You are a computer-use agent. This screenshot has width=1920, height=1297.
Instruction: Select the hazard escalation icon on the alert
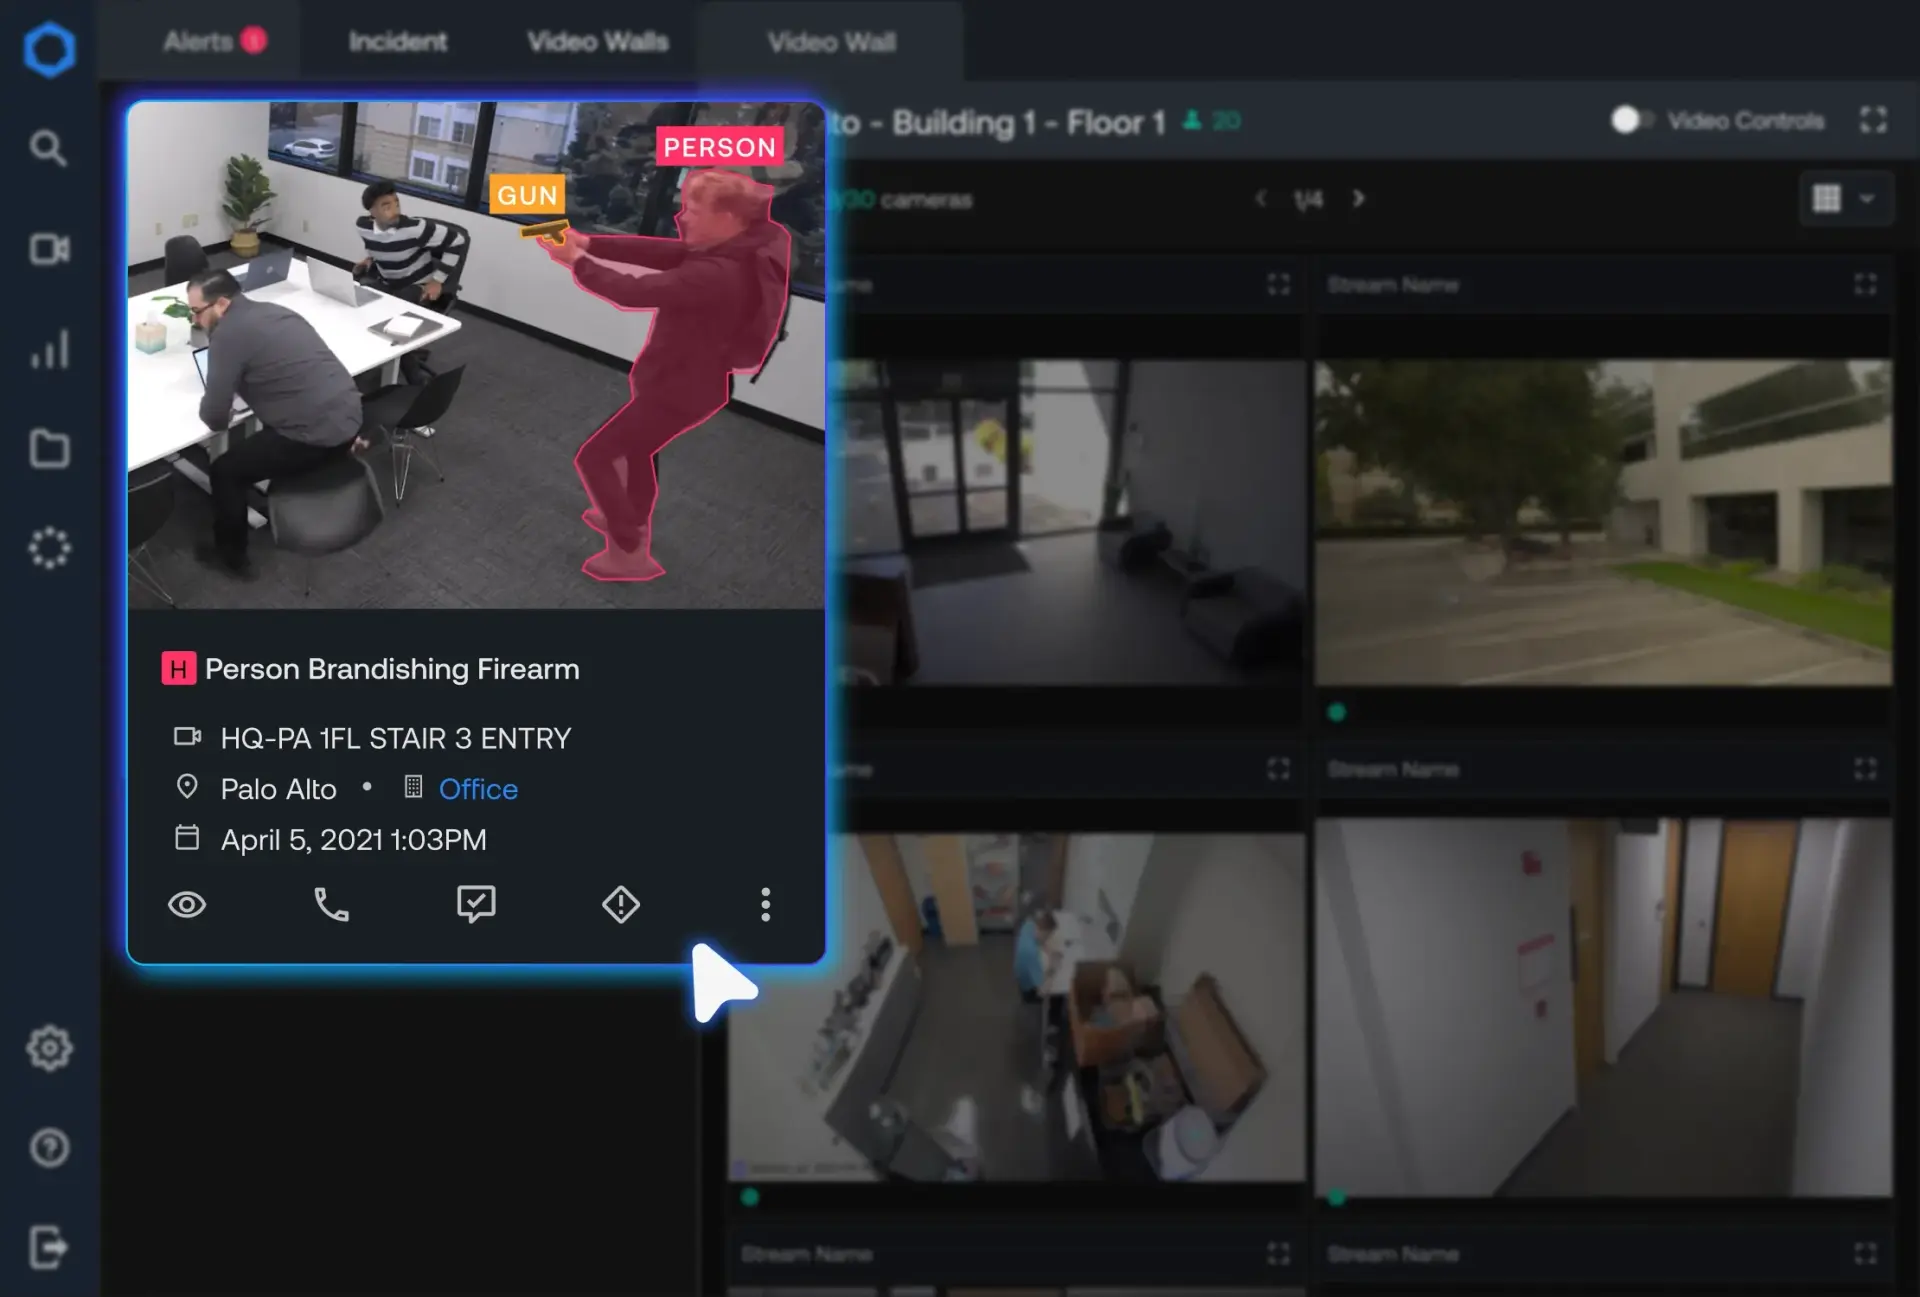click(620, 904)
